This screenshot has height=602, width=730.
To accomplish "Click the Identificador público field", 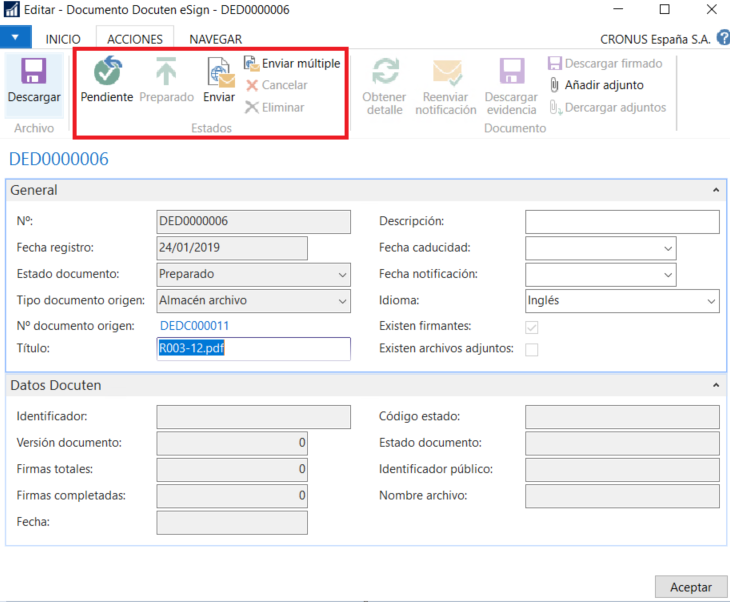I will click(x=622, y=470).
